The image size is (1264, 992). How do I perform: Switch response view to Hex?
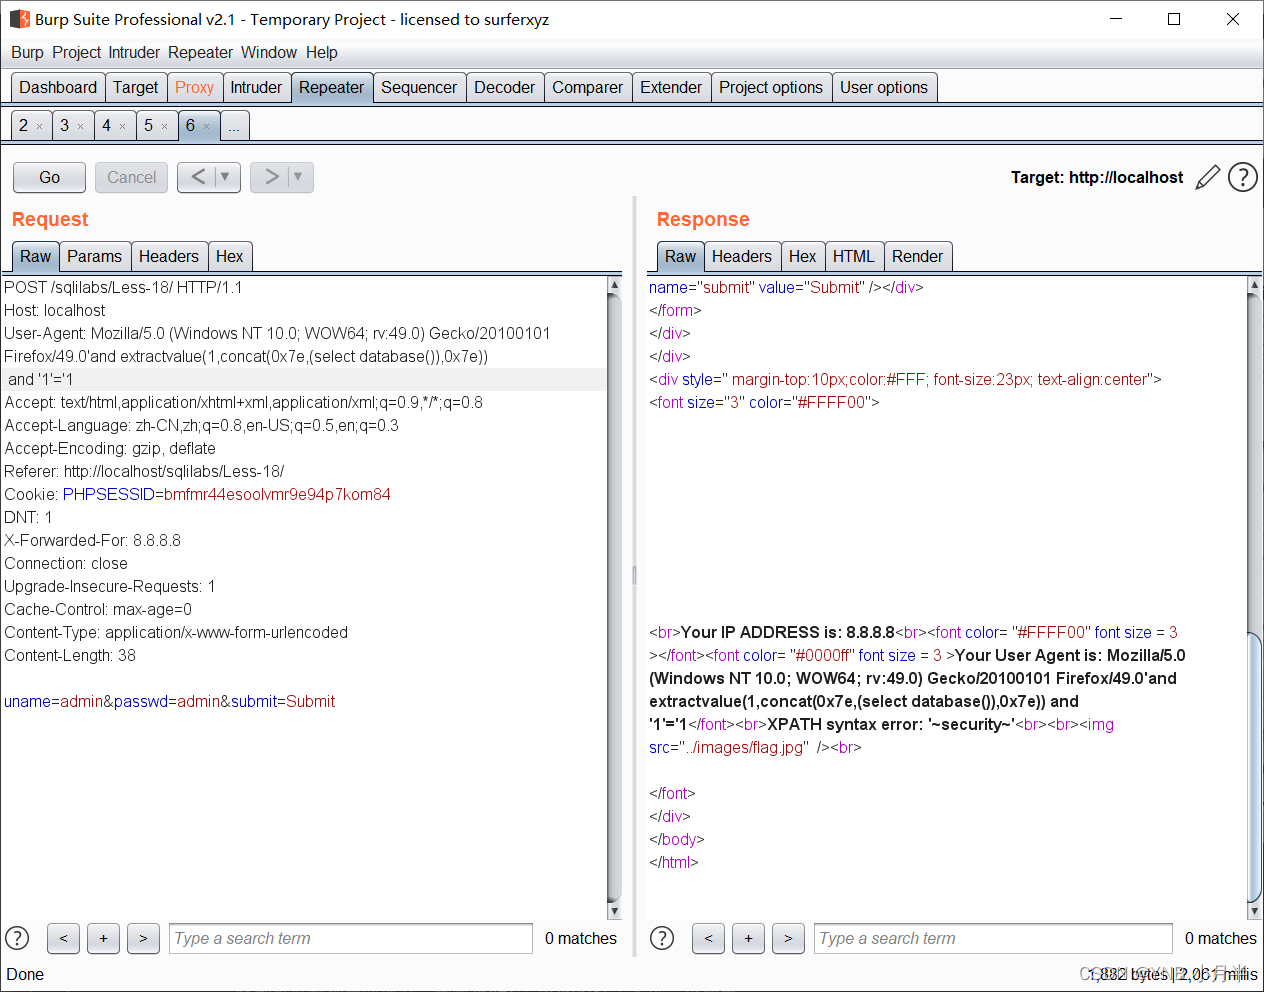click(802, 256)
